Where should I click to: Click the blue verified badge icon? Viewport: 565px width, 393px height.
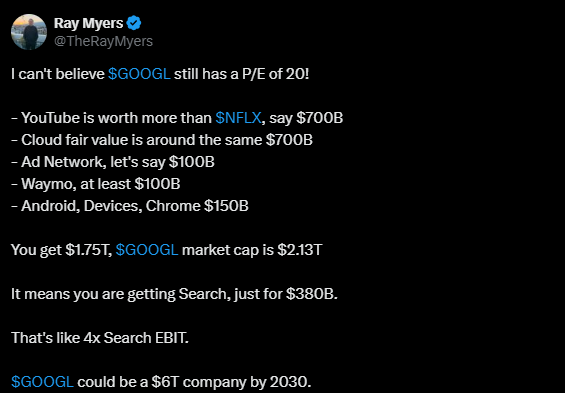pos(134,23)
